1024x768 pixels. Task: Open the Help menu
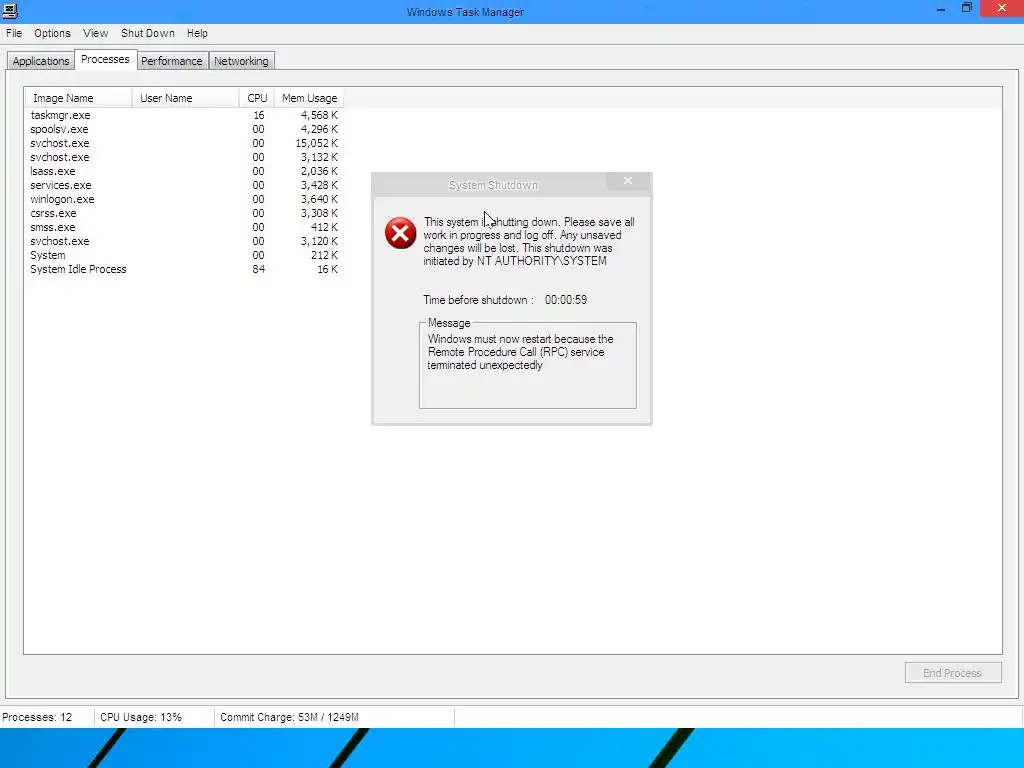point(197,33)
